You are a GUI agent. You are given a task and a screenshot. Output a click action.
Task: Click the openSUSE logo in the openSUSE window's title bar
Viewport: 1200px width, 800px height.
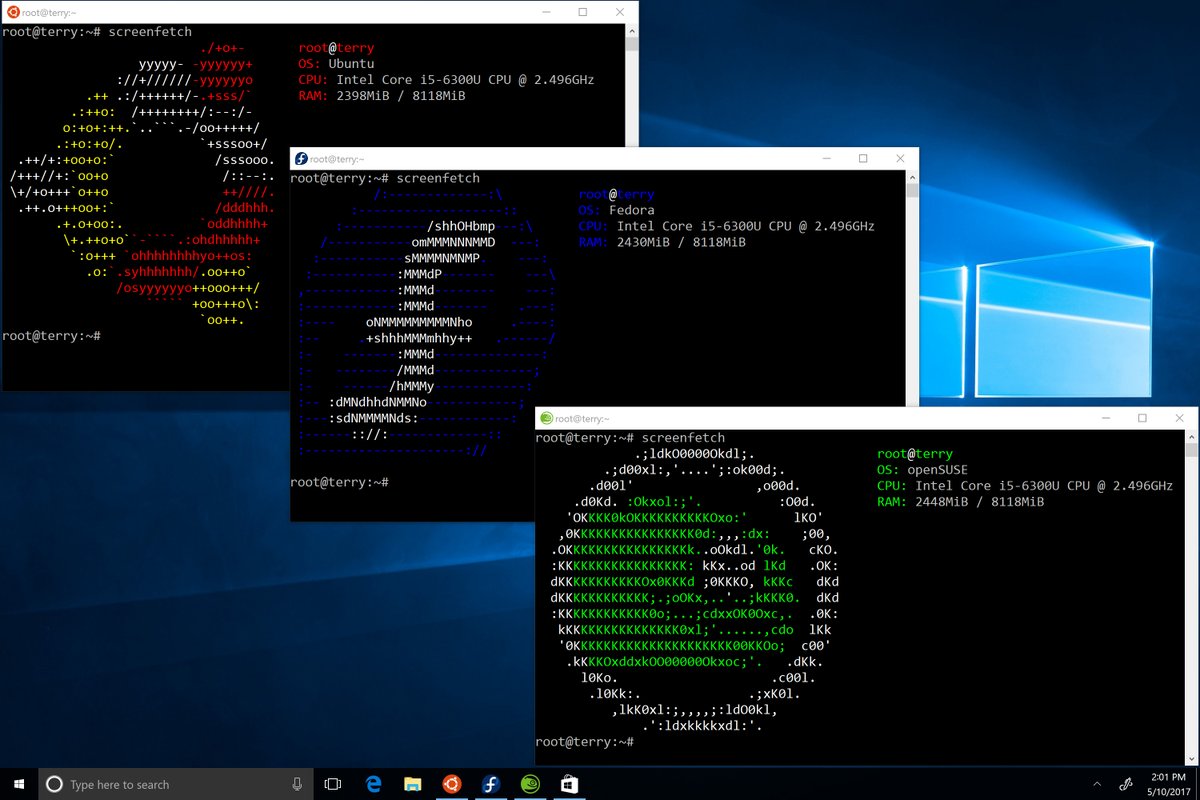(545, 418)
